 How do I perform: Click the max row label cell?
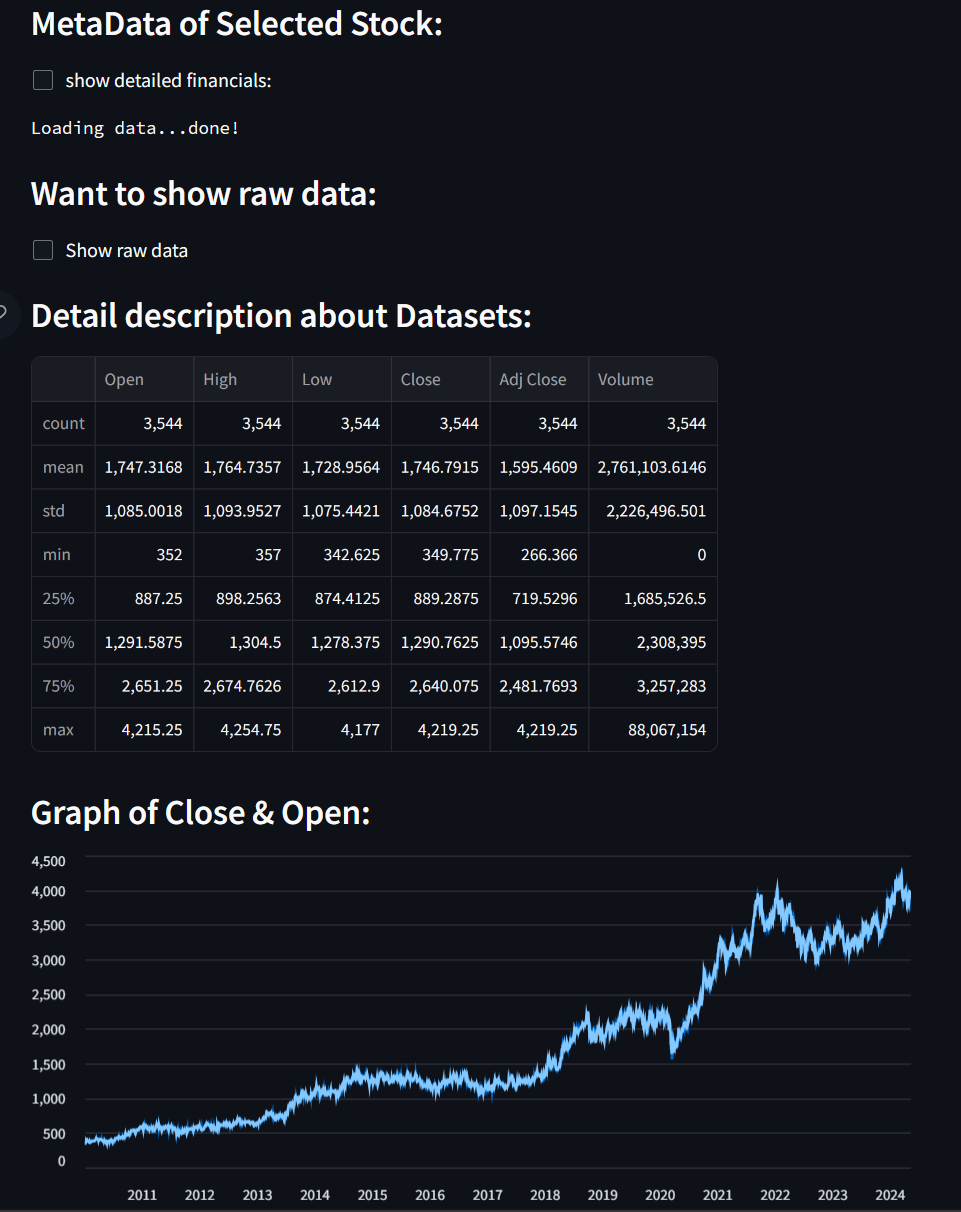64,730
